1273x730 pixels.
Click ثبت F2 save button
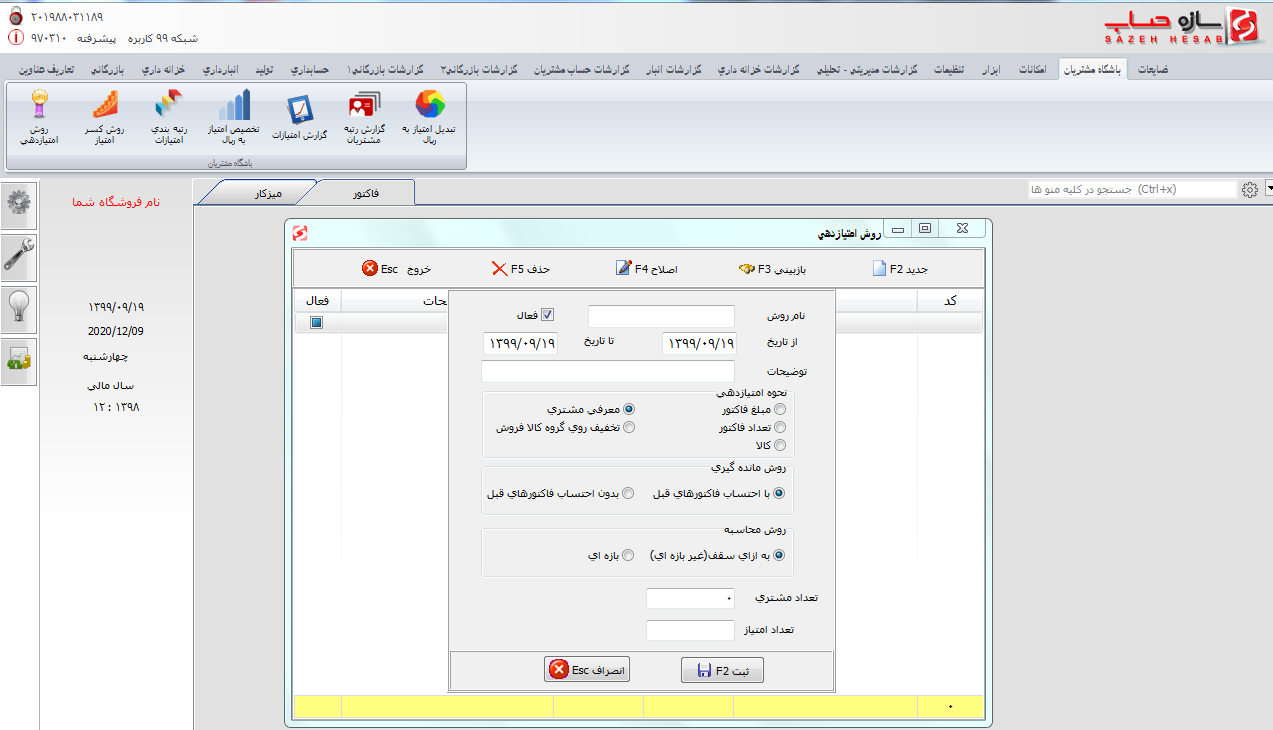722,671
